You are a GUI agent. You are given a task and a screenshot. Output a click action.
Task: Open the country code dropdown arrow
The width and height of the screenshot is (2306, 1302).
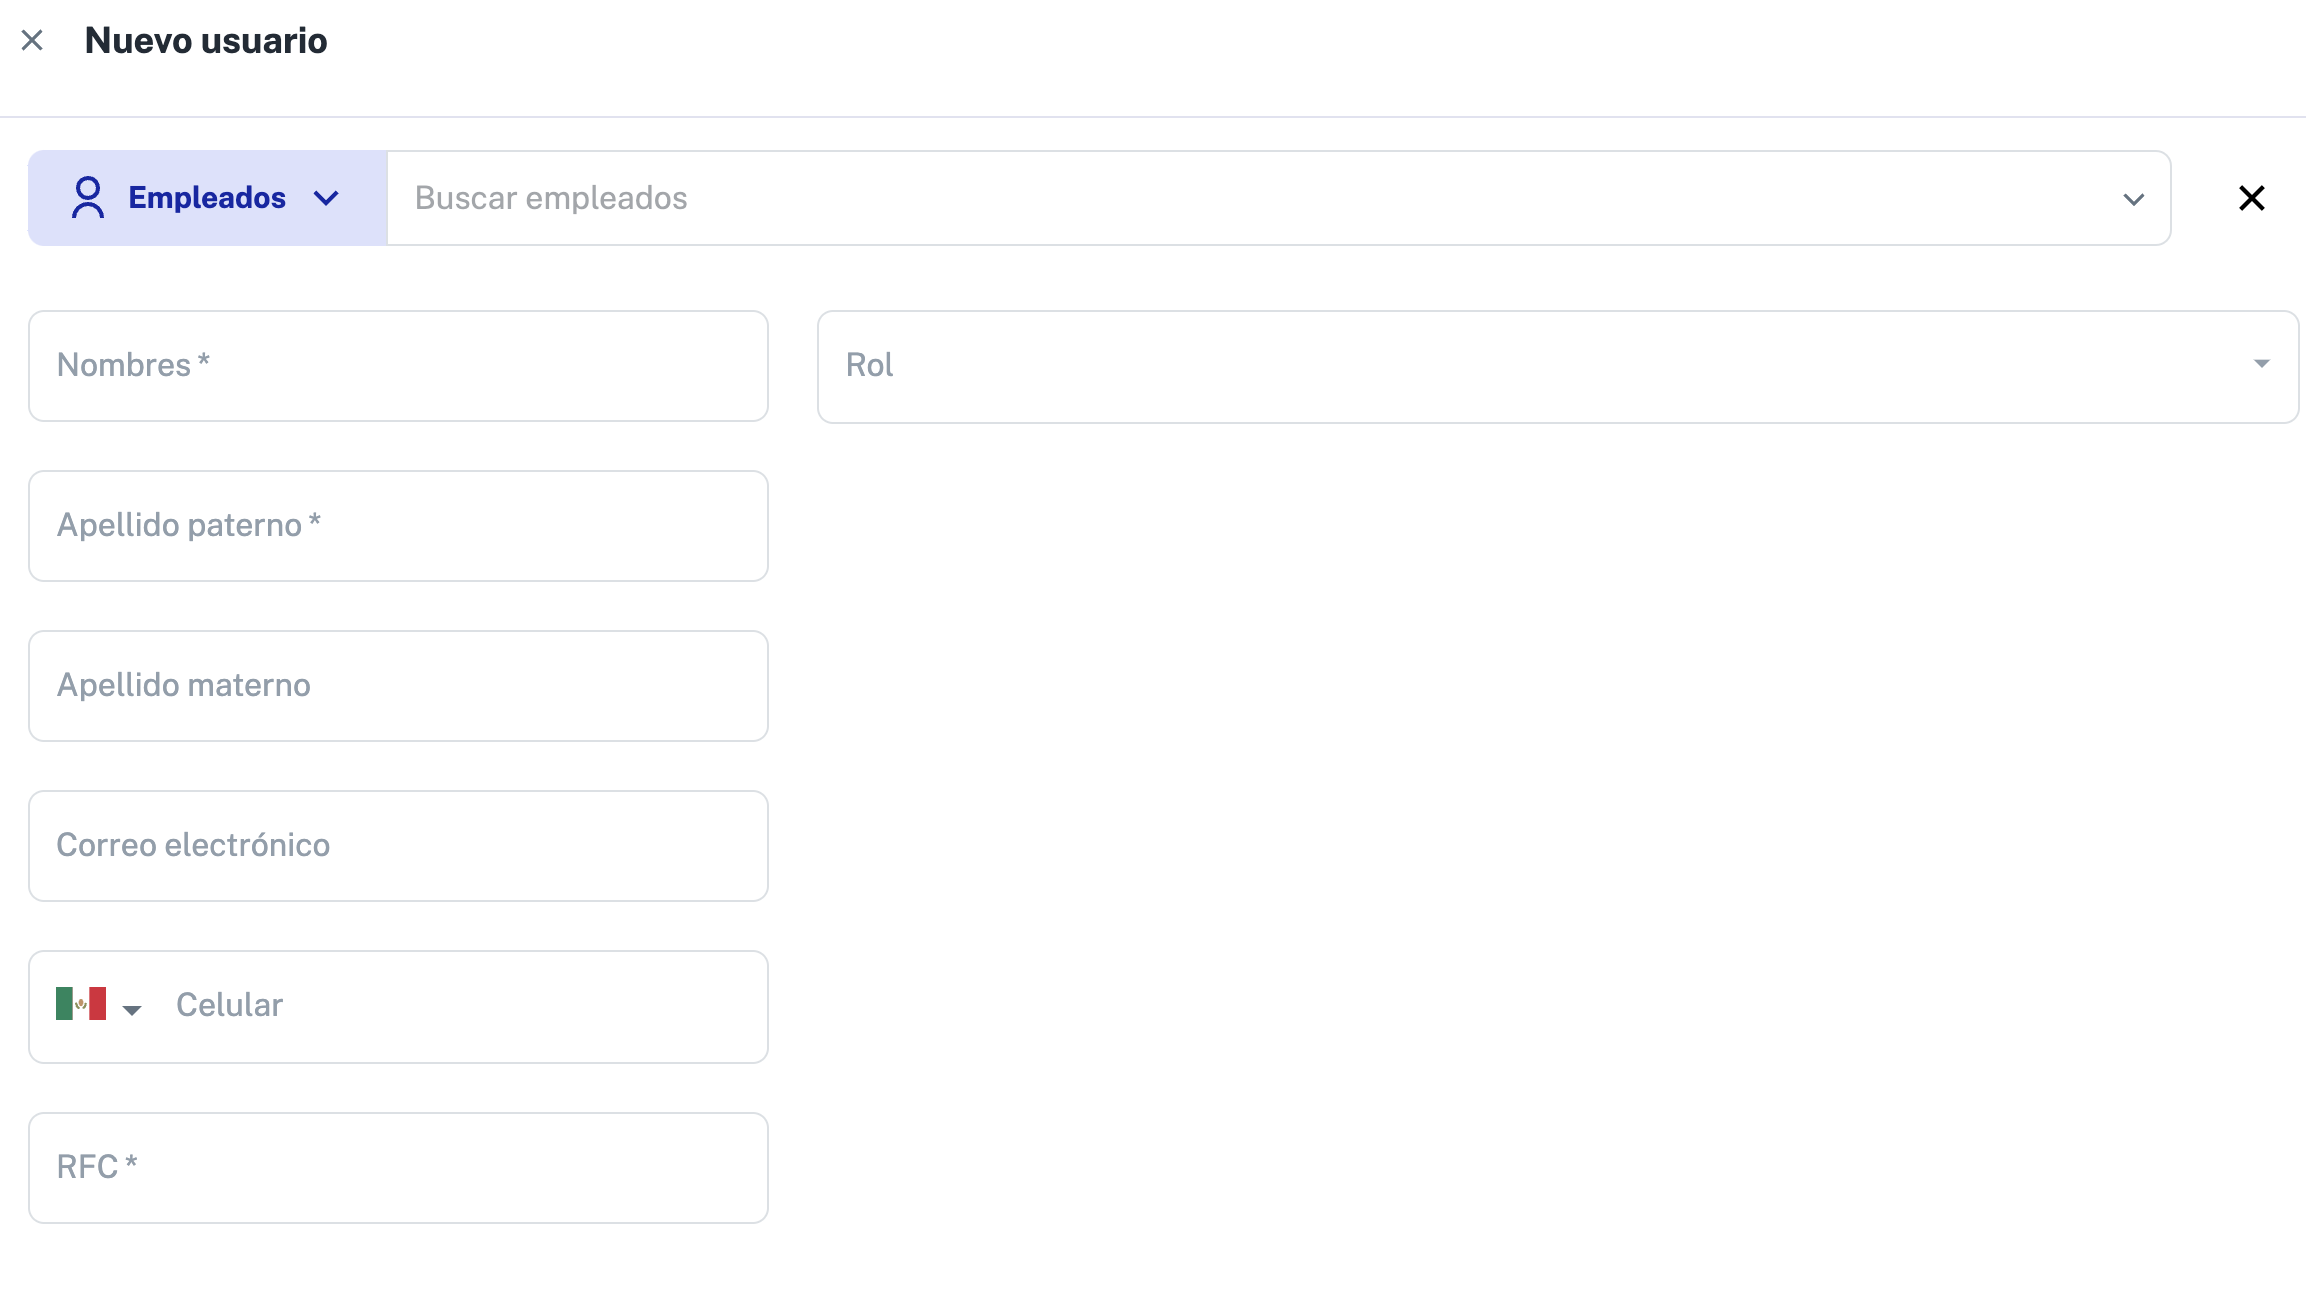[132, 1010]
